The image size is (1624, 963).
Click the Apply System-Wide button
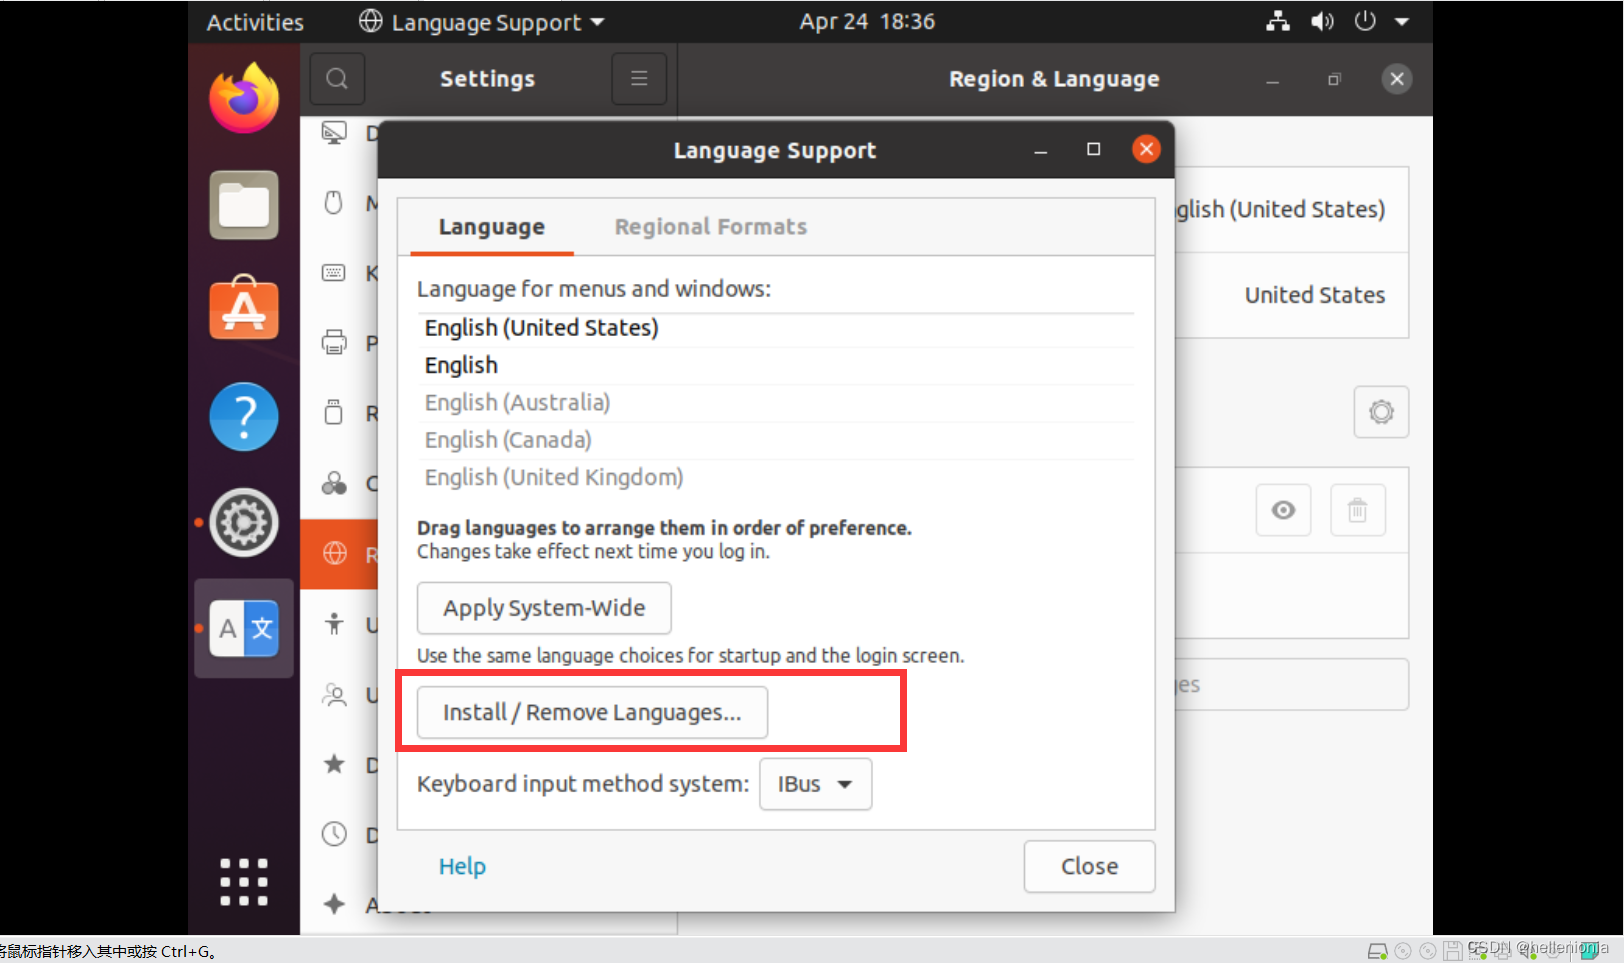[x=543, y=608]
